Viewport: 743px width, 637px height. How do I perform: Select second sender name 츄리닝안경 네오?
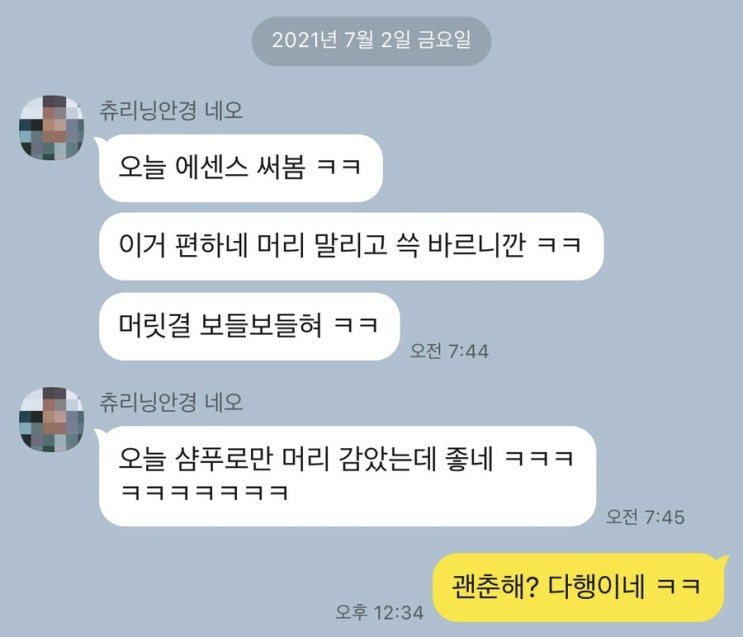[x=171, y=402]
